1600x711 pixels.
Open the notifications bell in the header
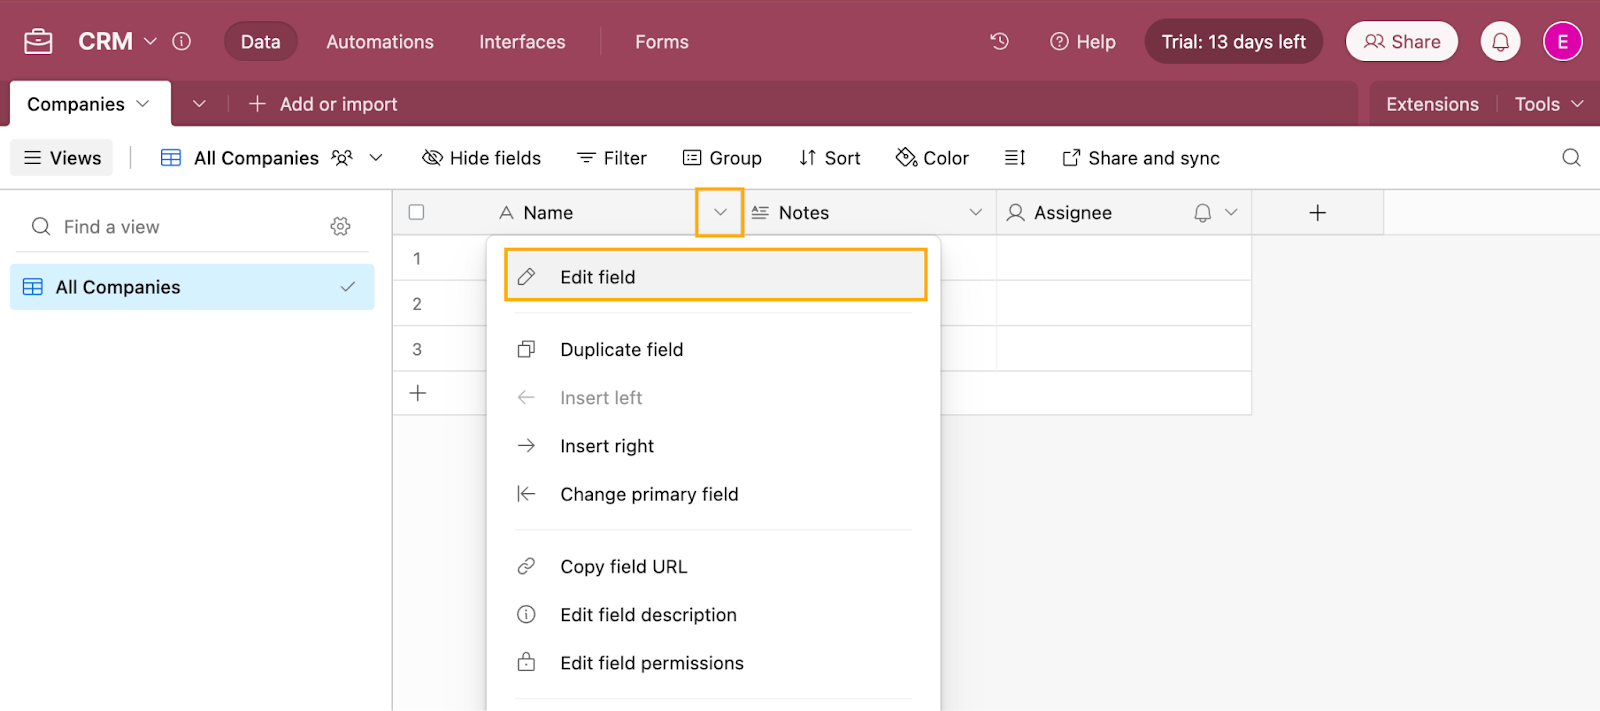click(x=1500, y=42)
